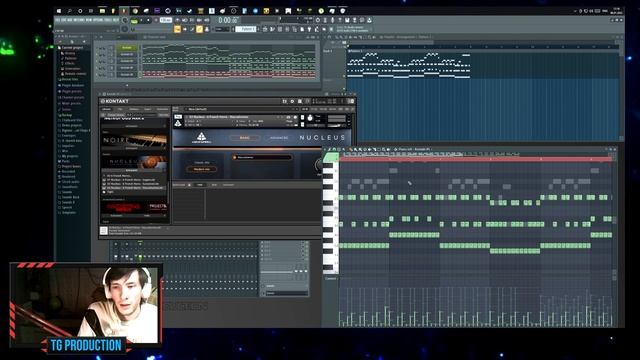Viewport: 640px width, 360px height.
Task: Click the Kontakt logo in plugin header
Action: coord(115,101)
